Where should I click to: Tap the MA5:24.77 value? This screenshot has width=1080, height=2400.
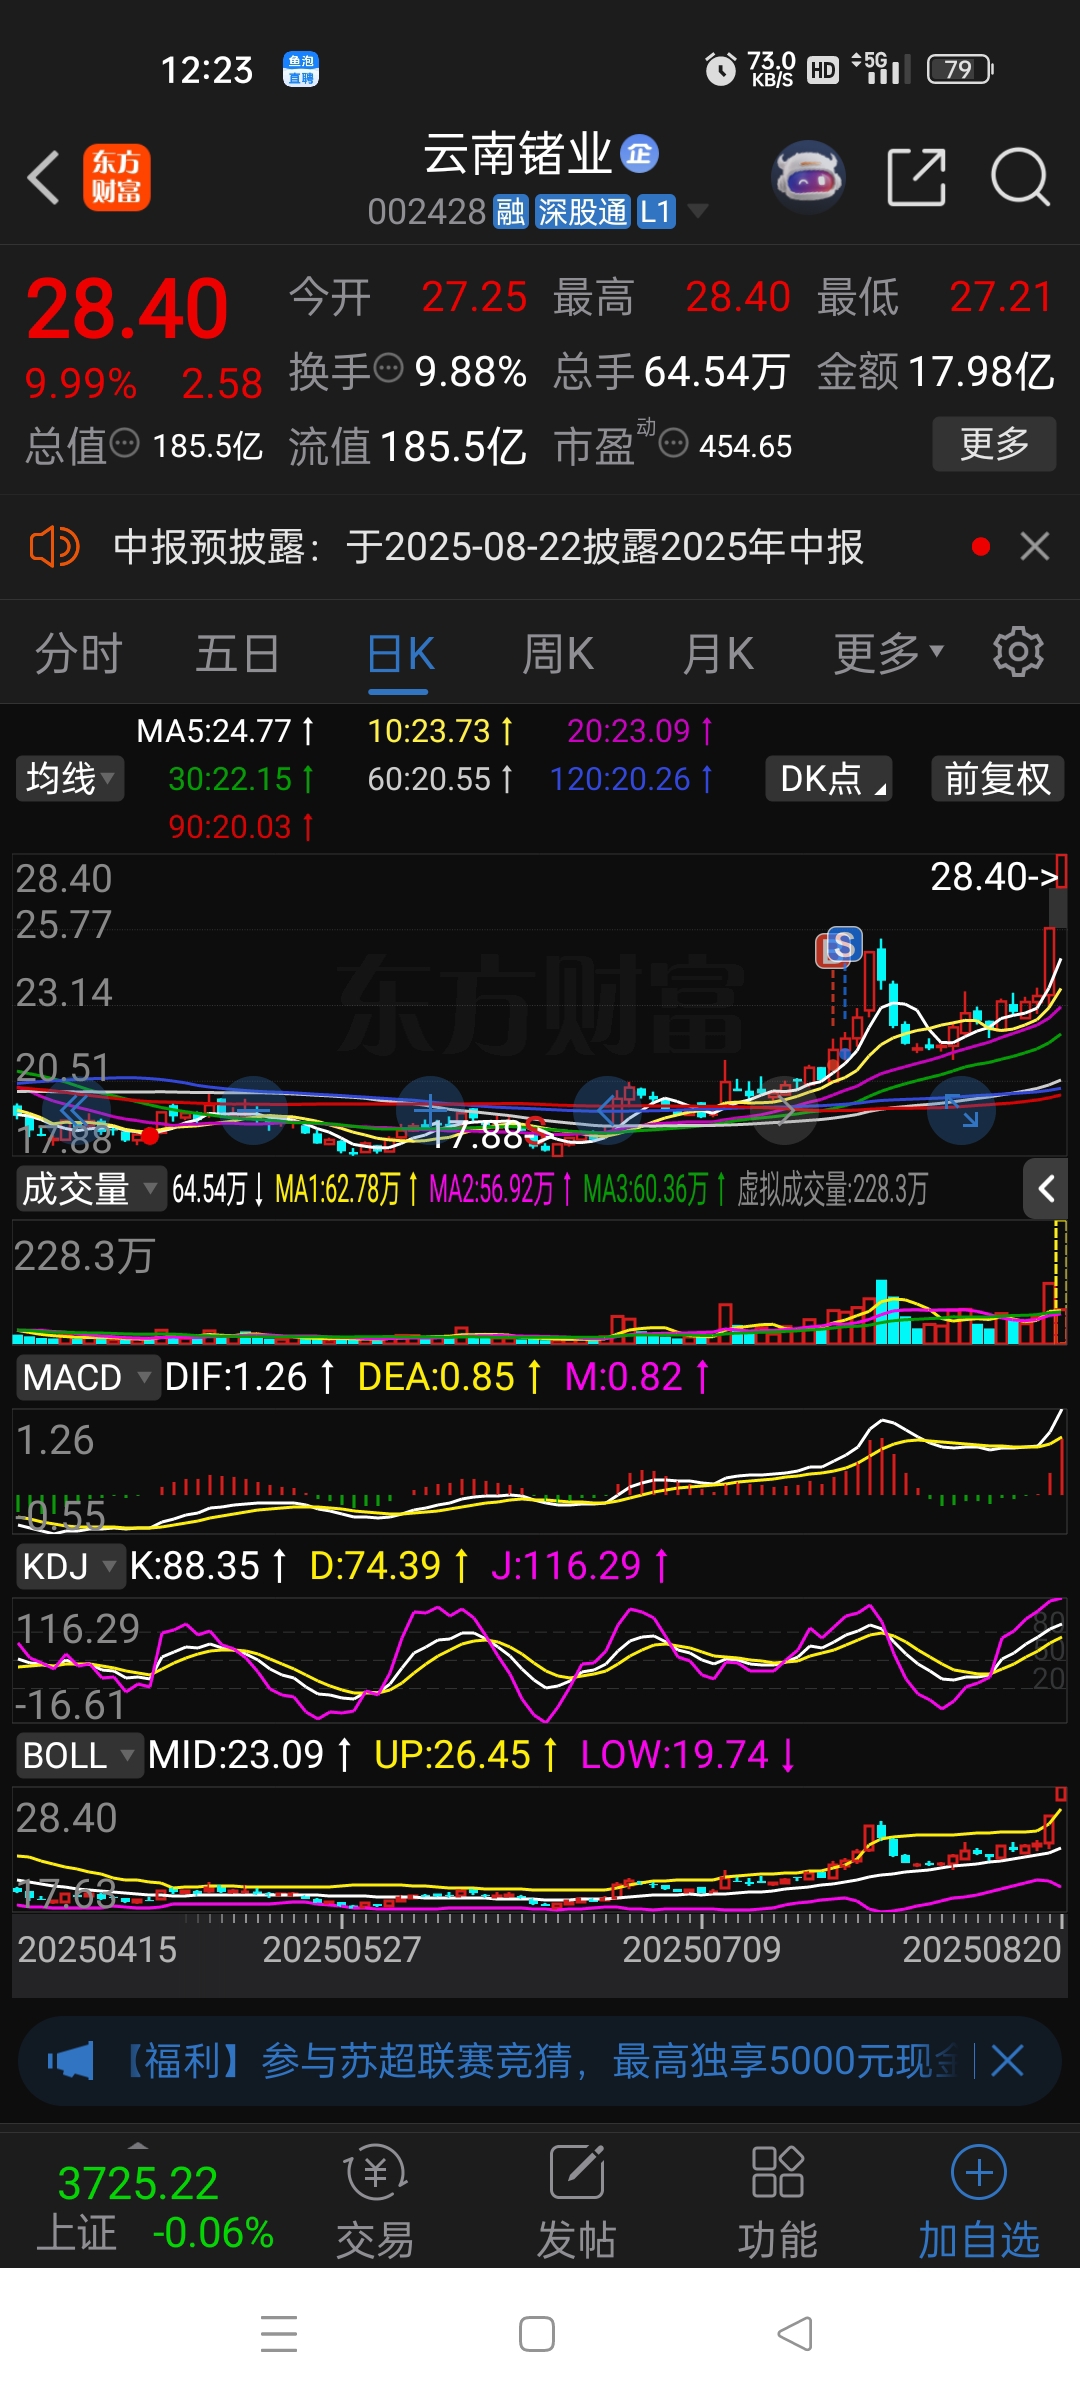(x=225, y=731)
